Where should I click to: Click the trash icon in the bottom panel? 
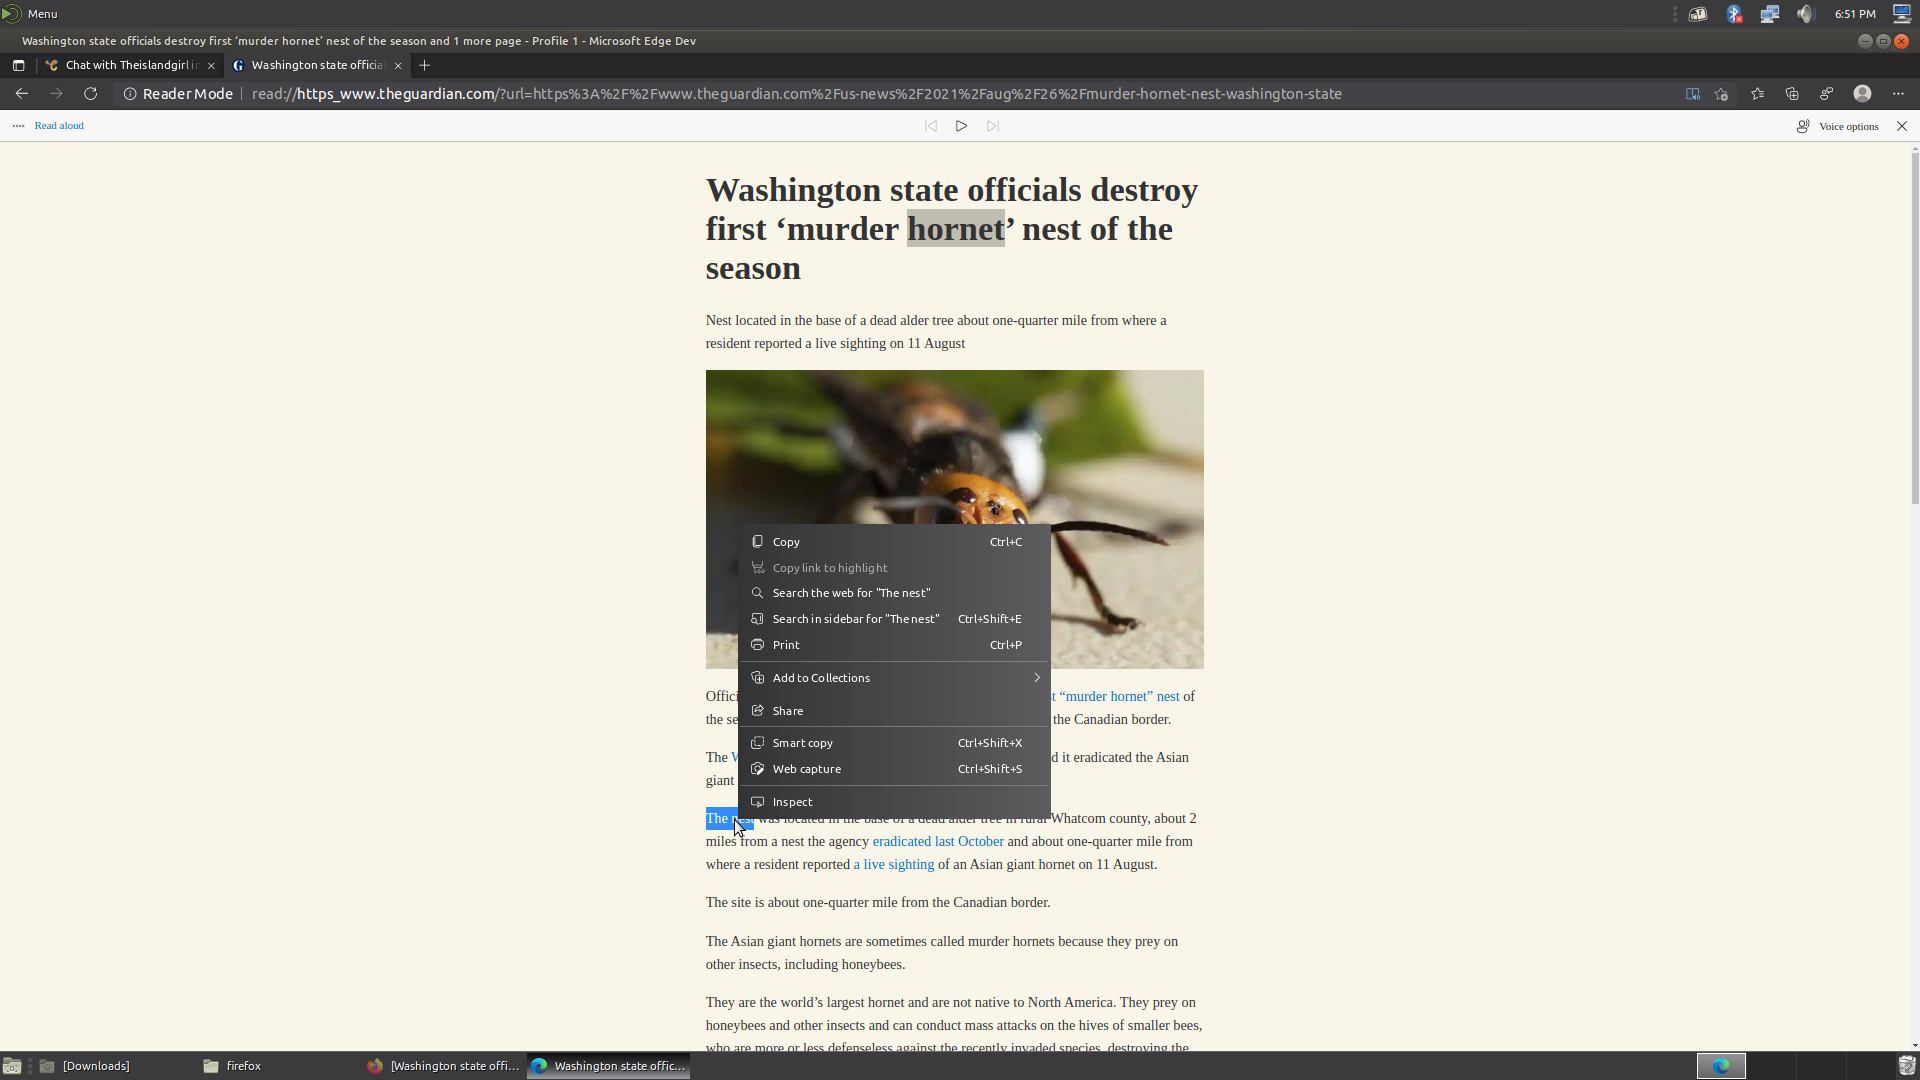[x=1907, y=1066]
